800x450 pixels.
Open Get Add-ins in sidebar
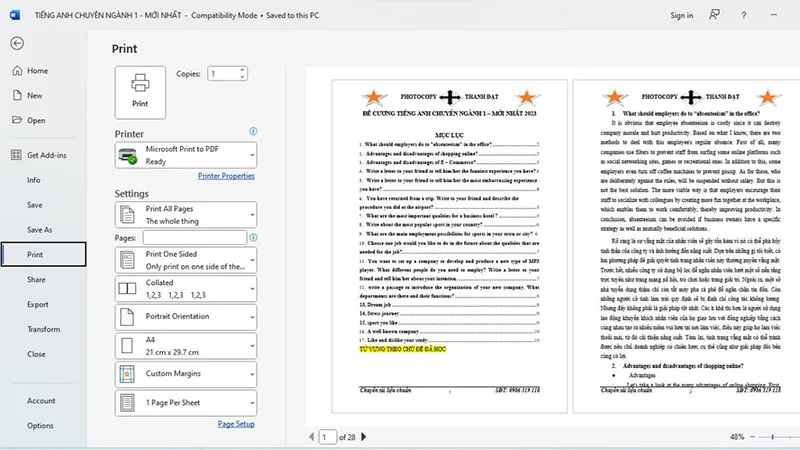(46, 155)
